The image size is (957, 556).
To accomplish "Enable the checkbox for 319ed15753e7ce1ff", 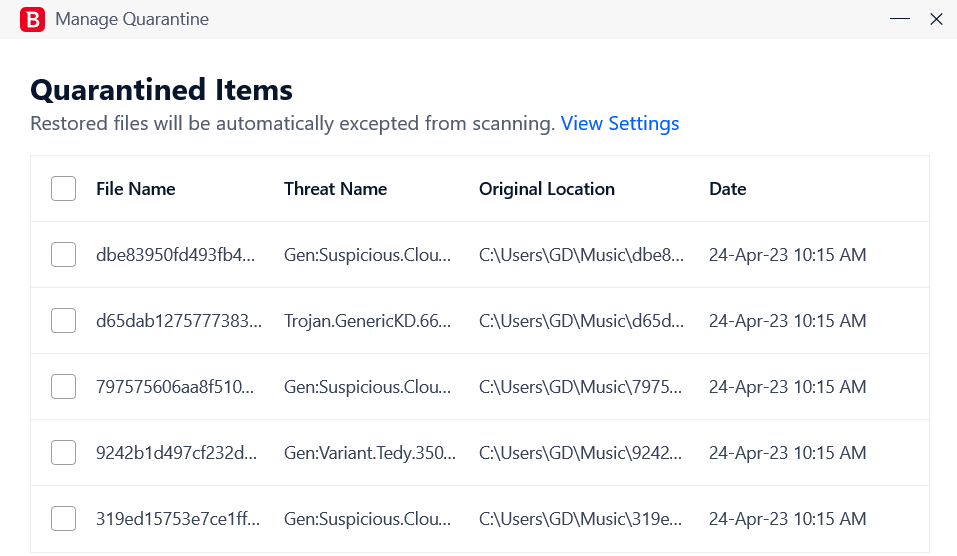I will (63, 518).
